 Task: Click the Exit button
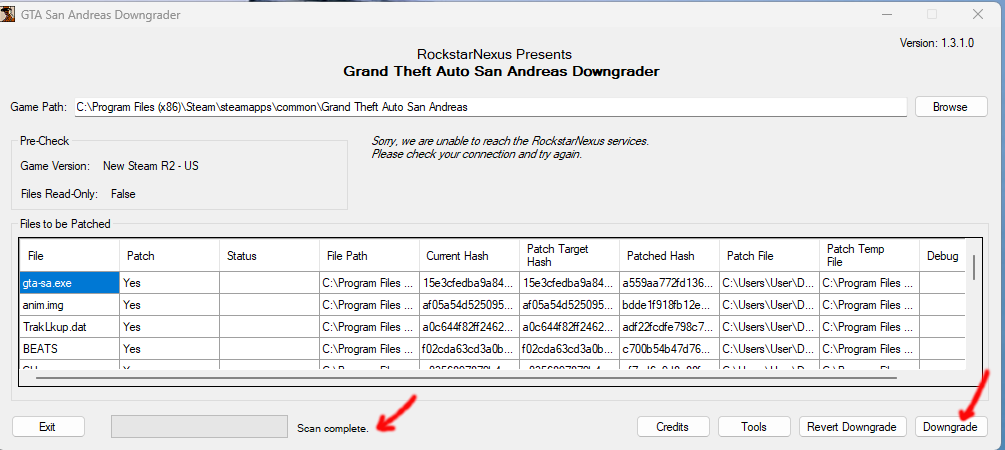click(48, 427)
